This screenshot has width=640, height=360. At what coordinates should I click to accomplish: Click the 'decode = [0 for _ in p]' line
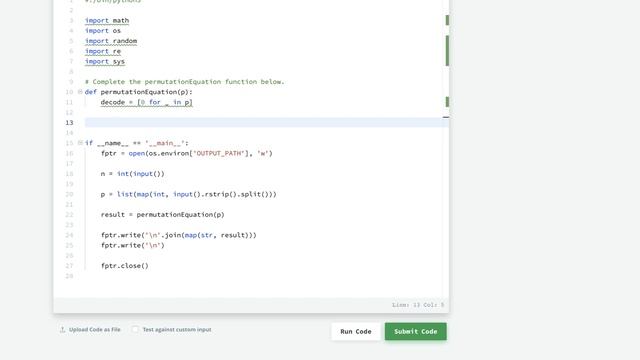tap(147, 102)
